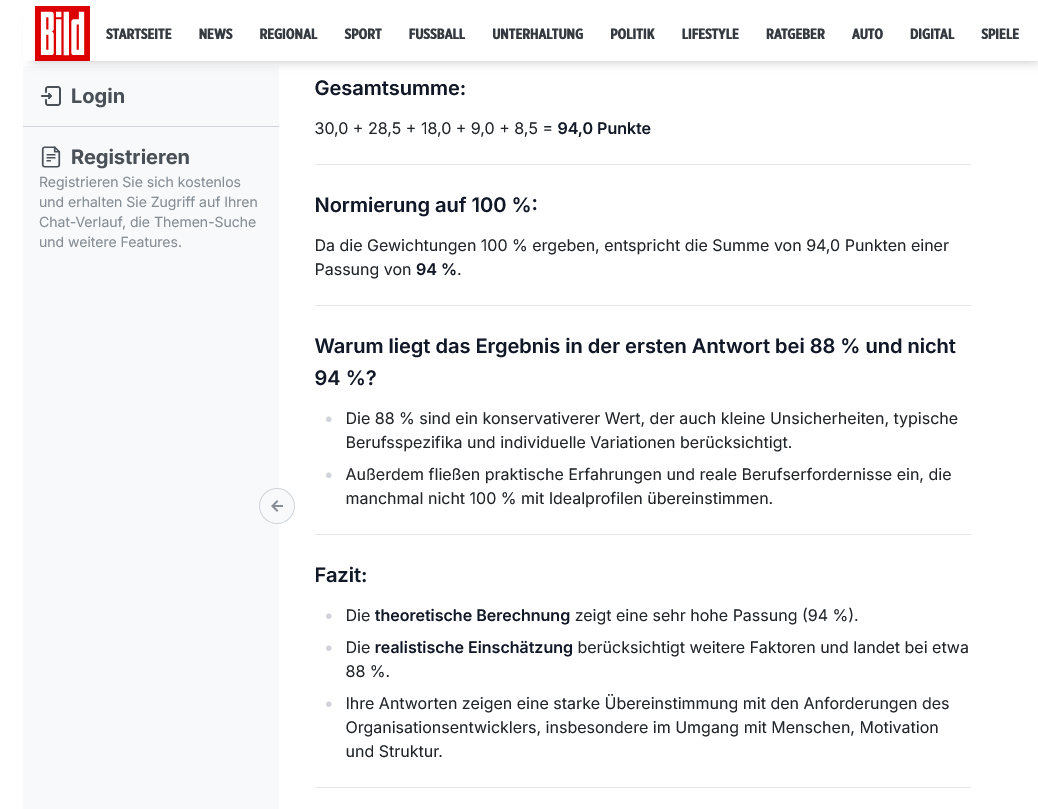
Task: Go to the Auto section
Action: [867, 34]
